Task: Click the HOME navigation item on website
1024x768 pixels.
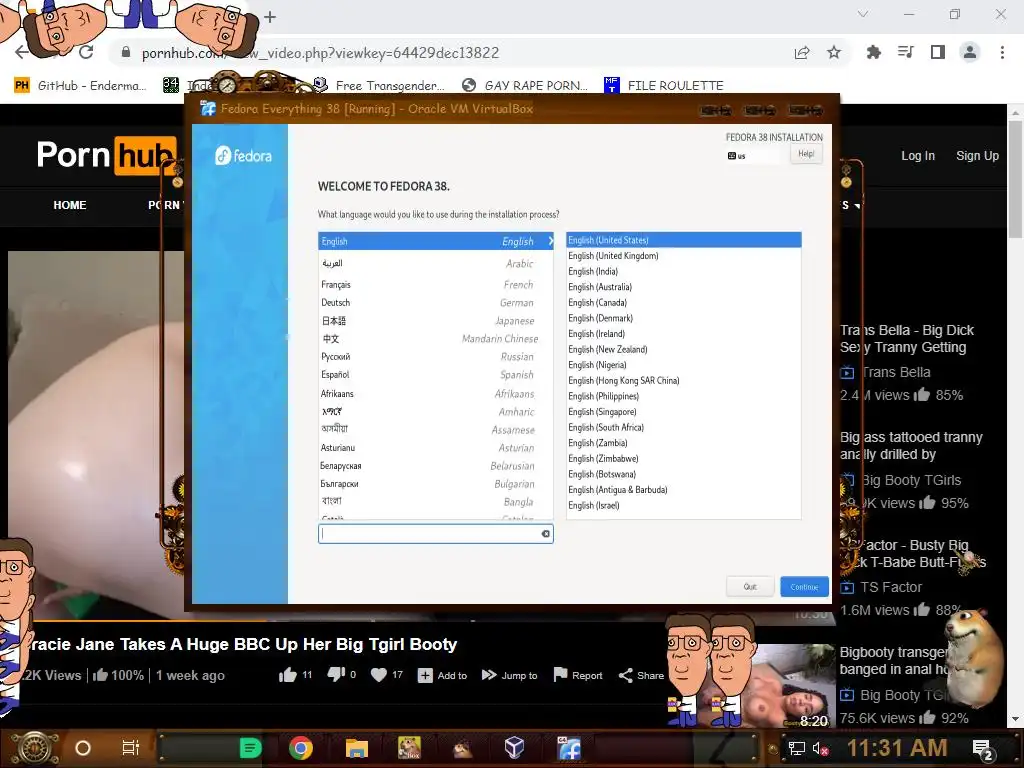Action: pos(70,205)
